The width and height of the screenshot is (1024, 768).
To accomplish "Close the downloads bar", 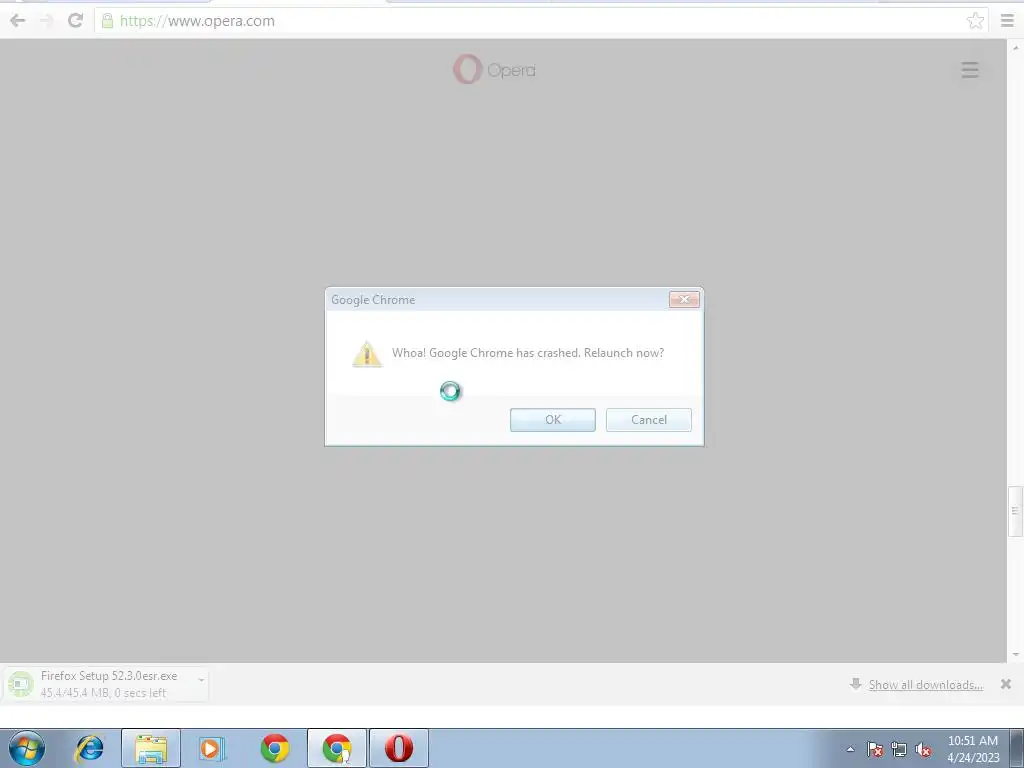I will click(1006, 684).
